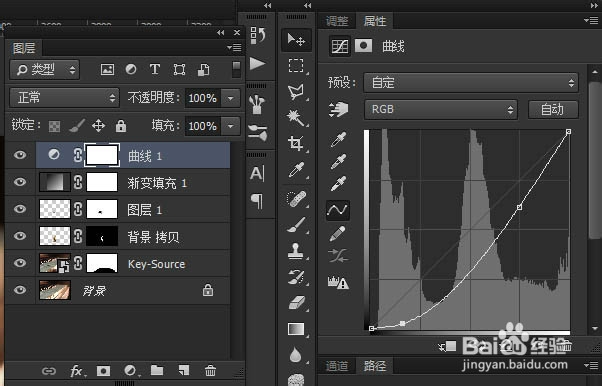
Task: Toggle edit points curve mode
Action: (x=338, y=210)
